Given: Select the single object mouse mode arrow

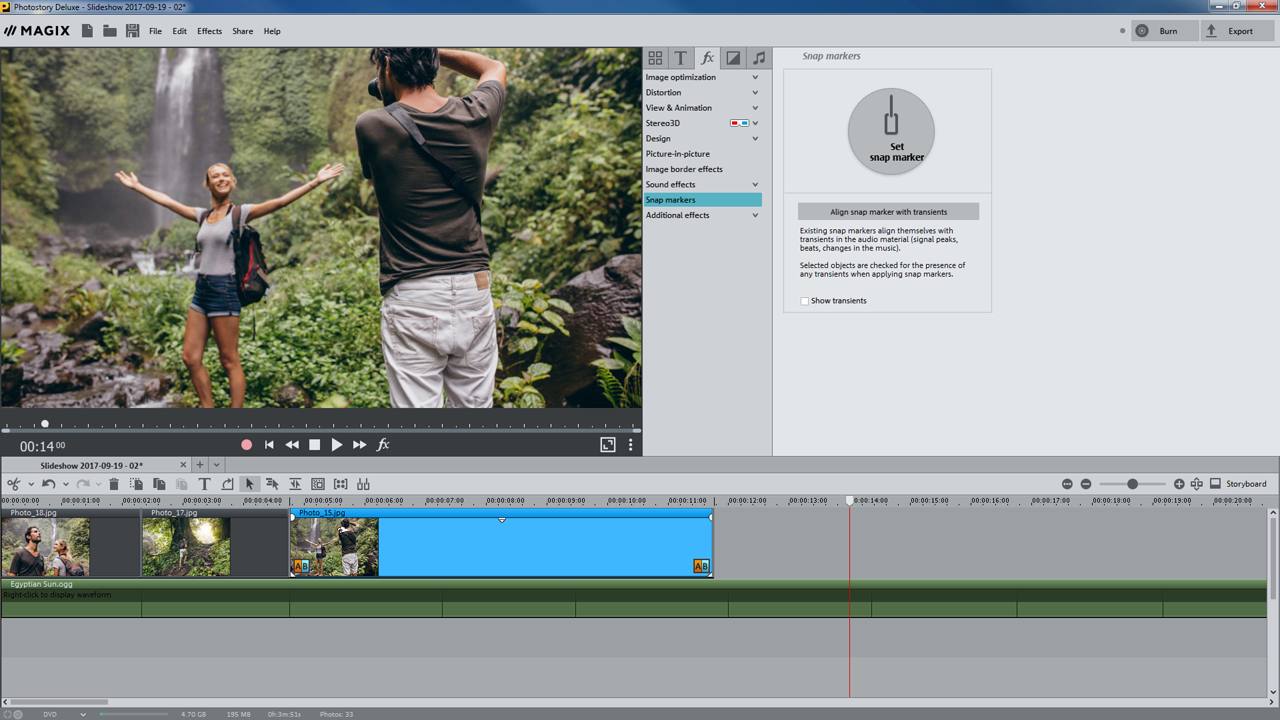Looking at the screenshot, I should click(x=250, y=484).
